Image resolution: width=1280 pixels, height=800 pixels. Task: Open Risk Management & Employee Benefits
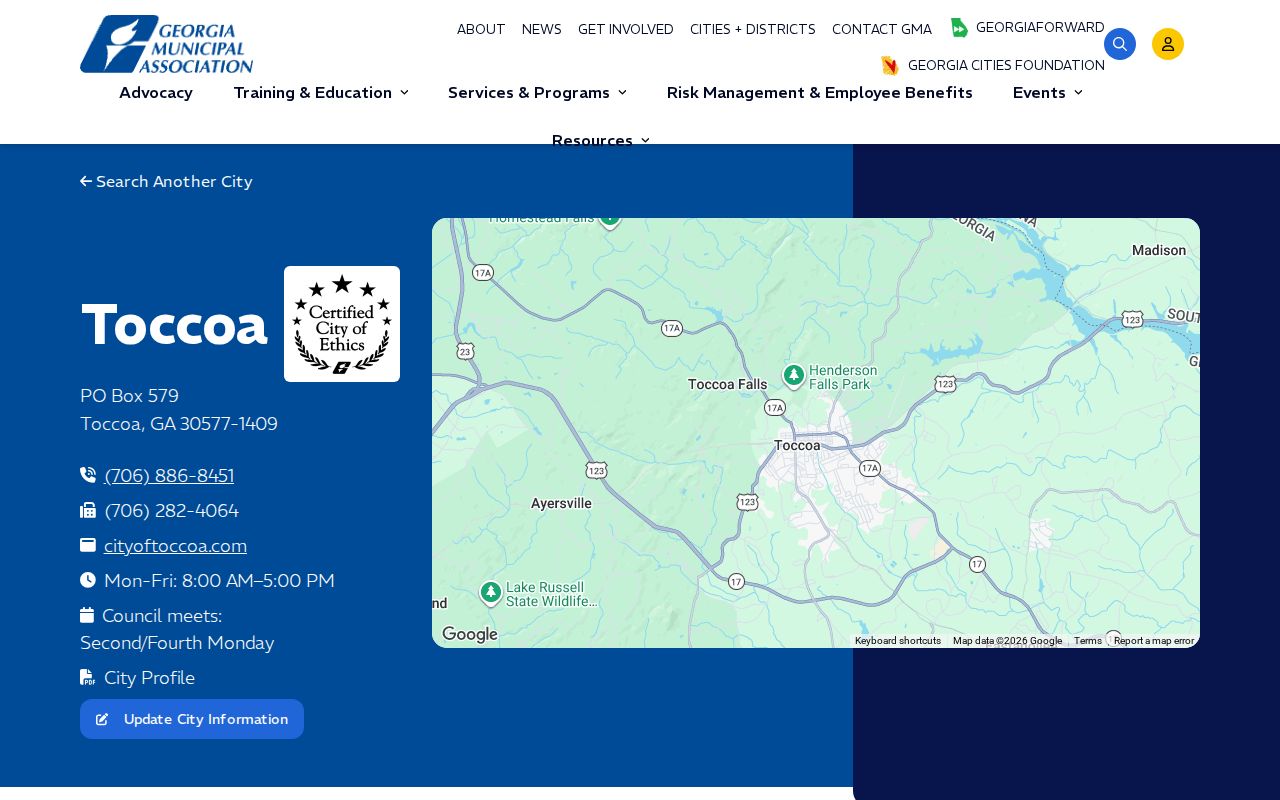click(x=820, y=93)
